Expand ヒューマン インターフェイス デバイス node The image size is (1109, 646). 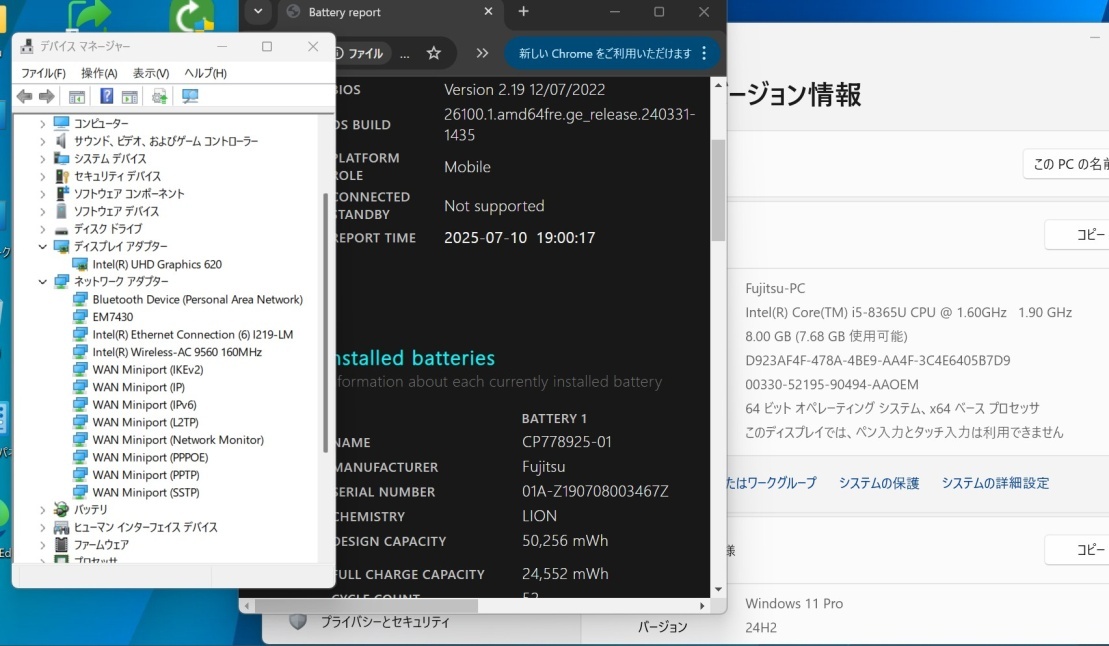42,527
